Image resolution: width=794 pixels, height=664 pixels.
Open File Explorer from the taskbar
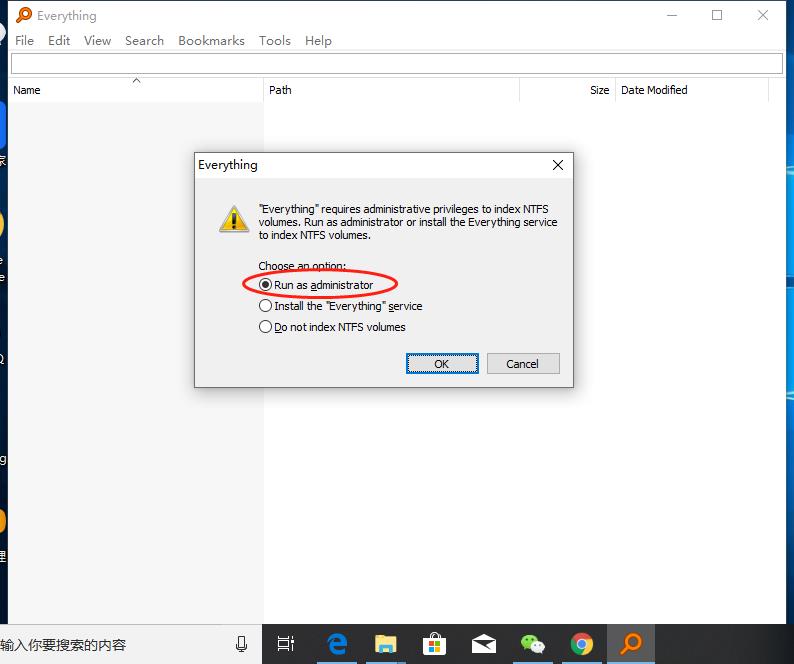386,644
